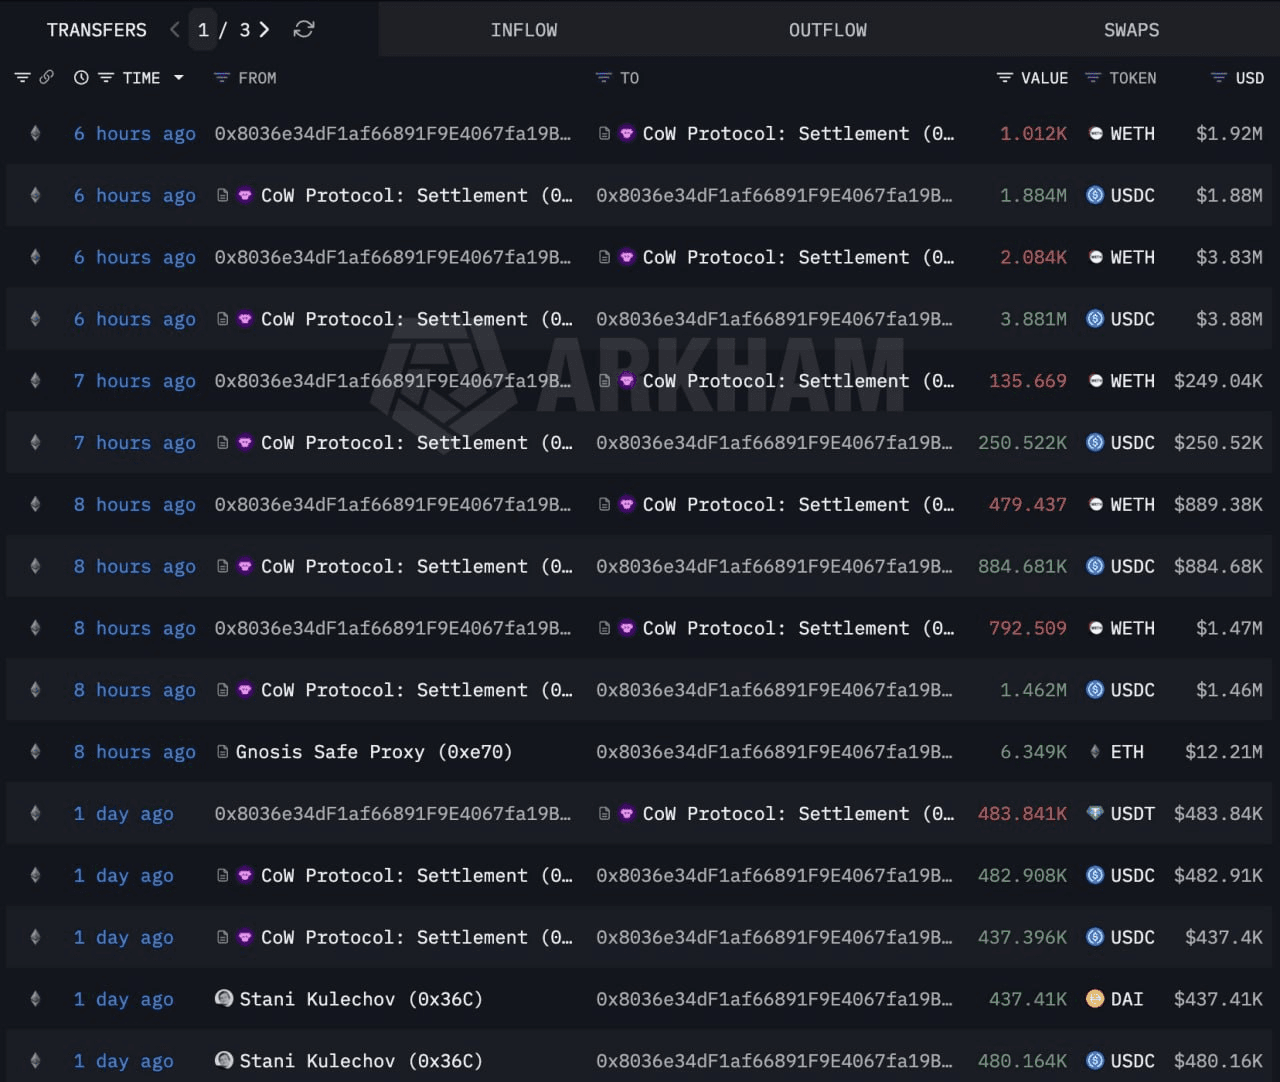Switch to the SWAPS tab
Screen dimensions: 1280x1082
tap(1131, 30)
